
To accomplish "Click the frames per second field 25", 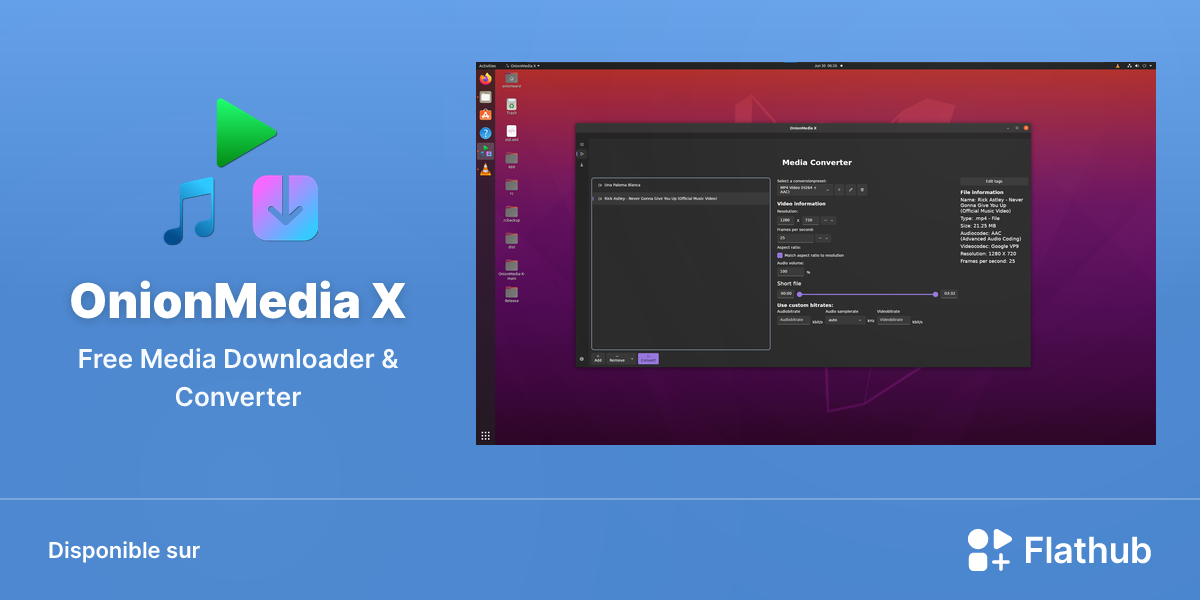I will (795, 238).
